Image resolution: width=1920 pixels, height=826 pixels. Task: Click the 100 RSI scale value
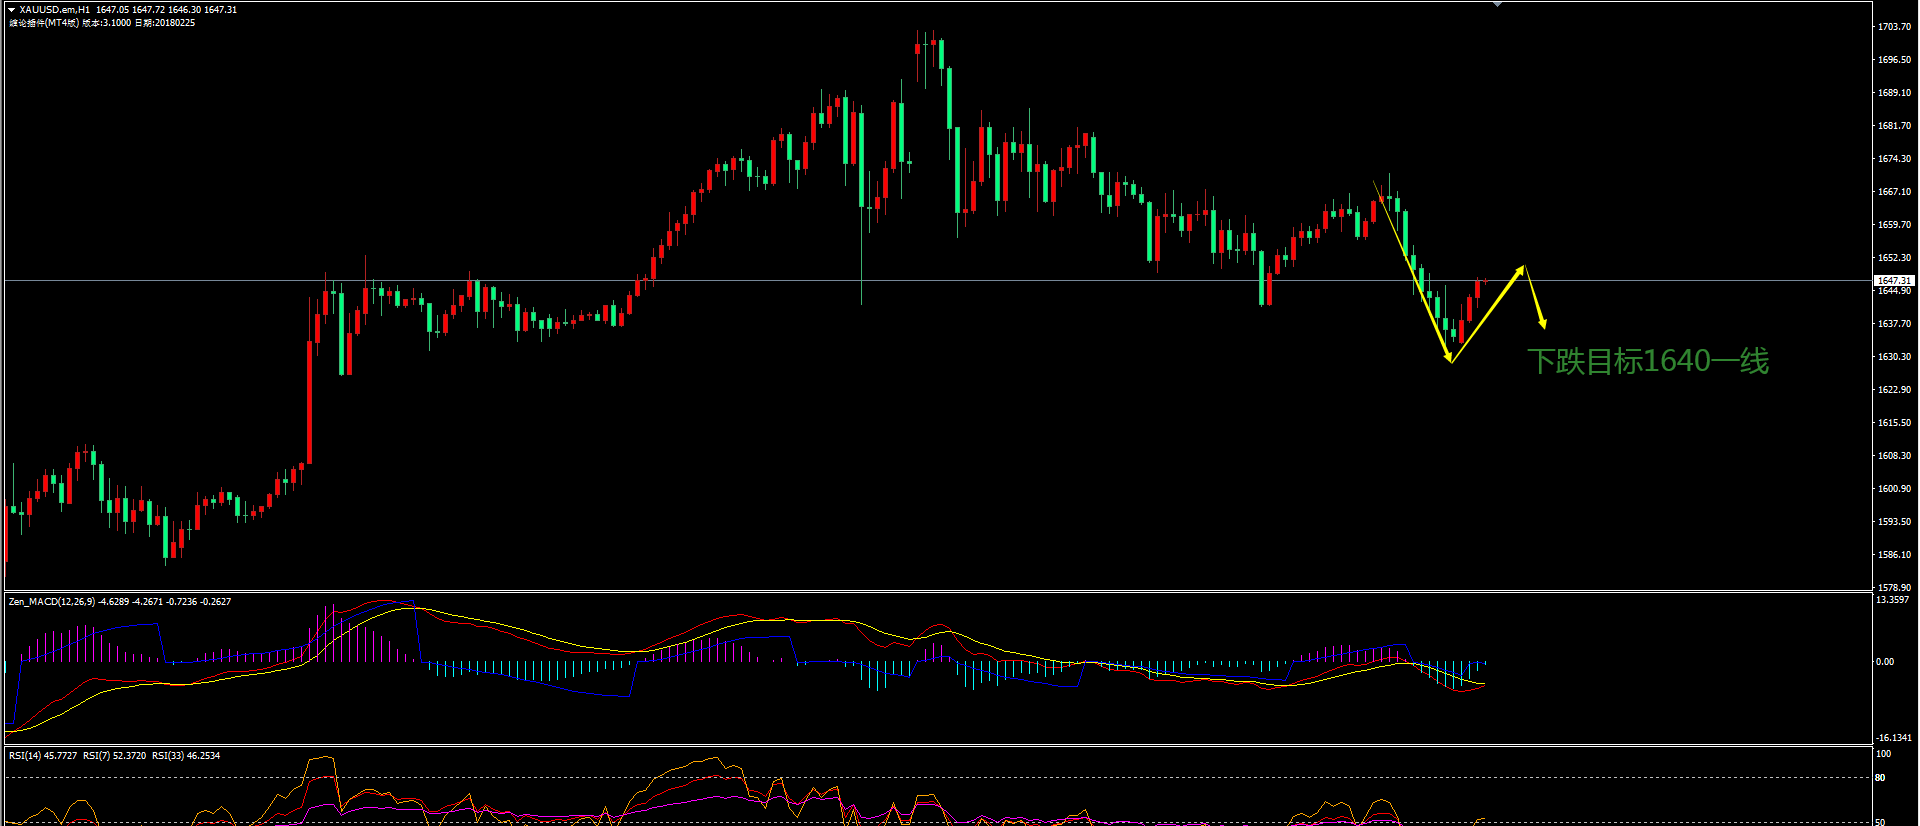[1884, 754]
